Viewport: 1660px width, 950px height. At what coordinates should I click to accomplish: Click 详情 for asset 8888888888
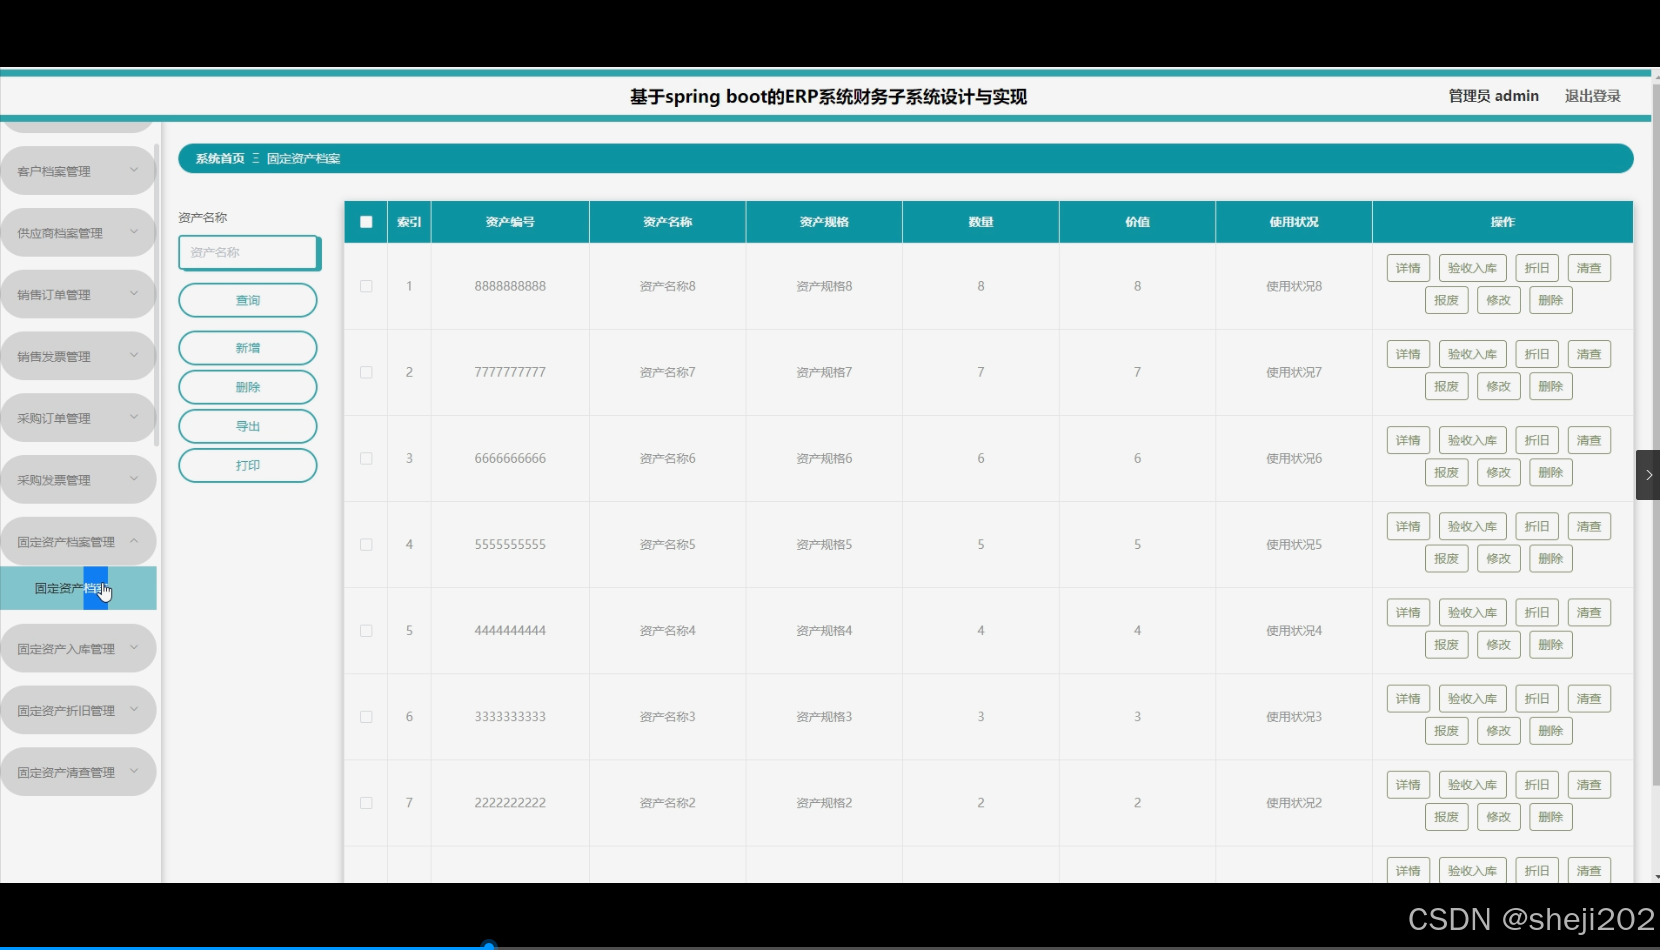(x=1408, y=268)
